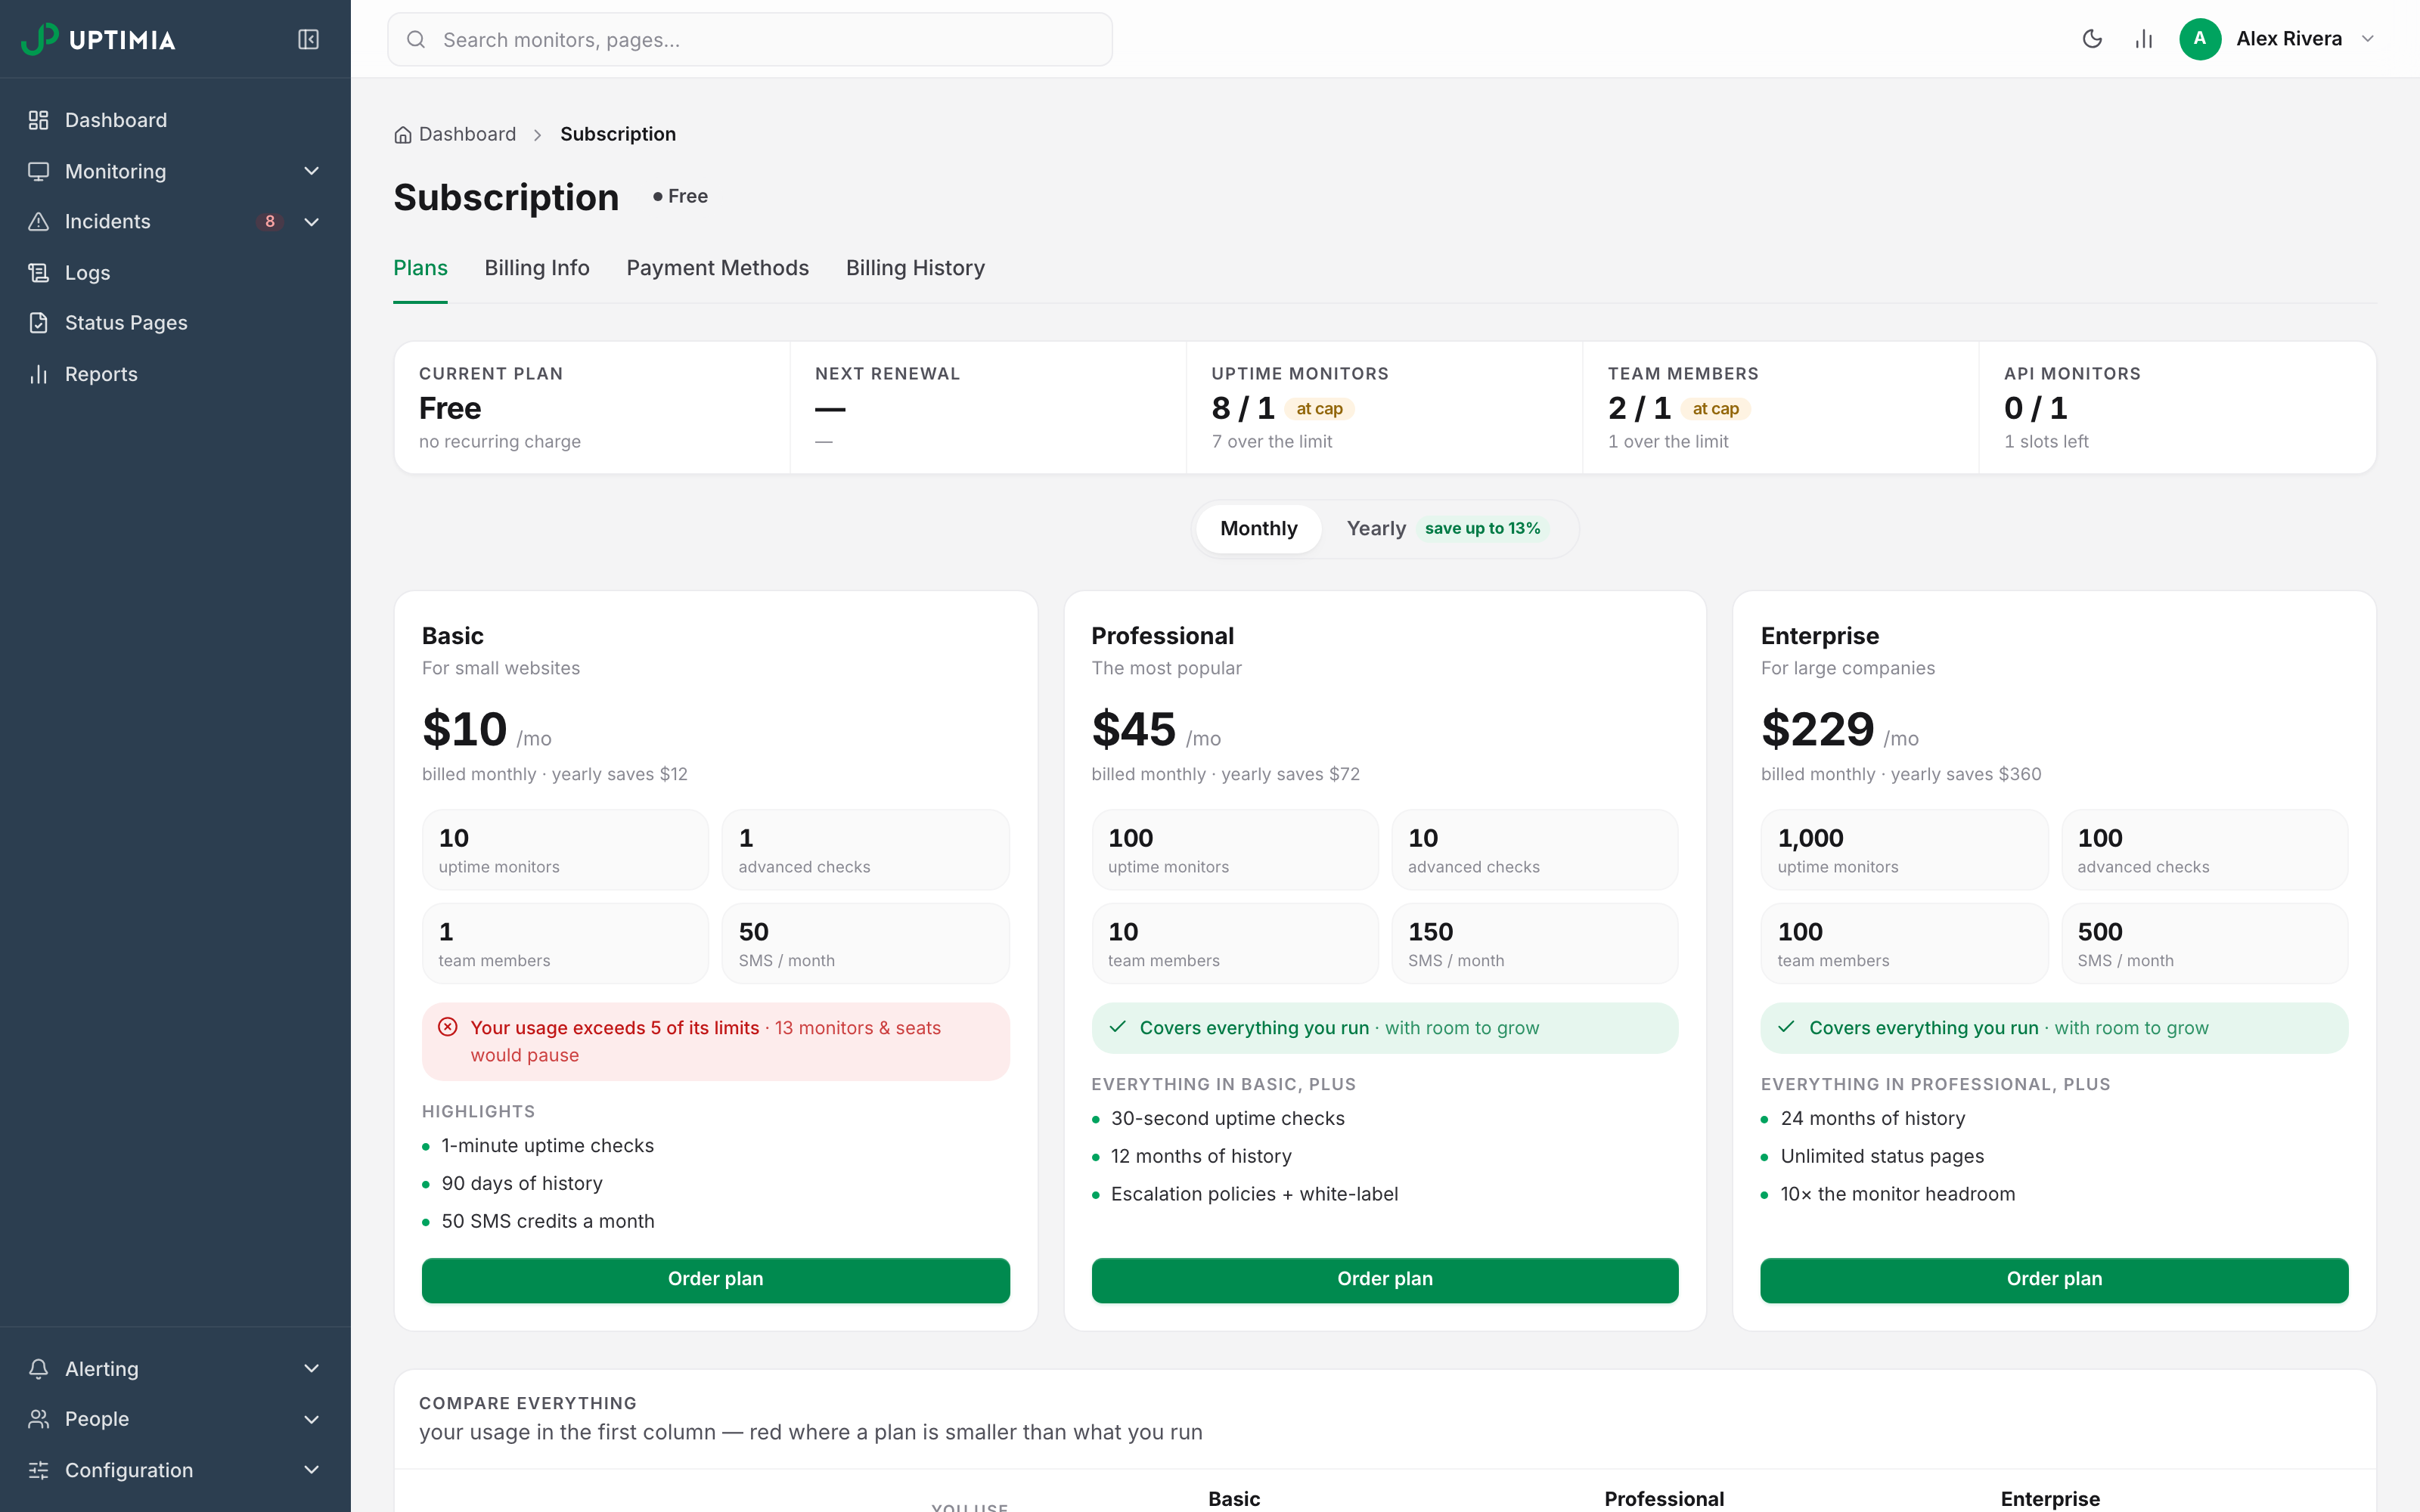Click the Dashboard grid icon in the sidebar
This screenshot has width=2420, height=1512.
tap(38, 120)
